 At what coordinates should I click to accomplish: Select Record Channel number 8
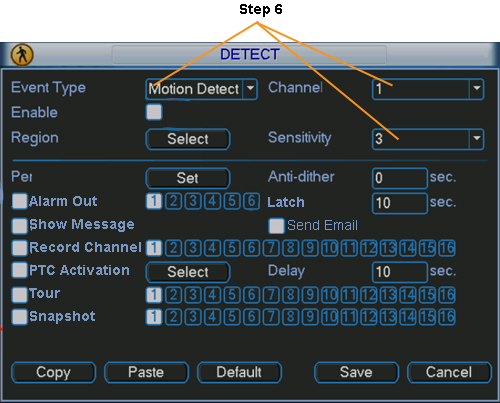click(290, 248)
